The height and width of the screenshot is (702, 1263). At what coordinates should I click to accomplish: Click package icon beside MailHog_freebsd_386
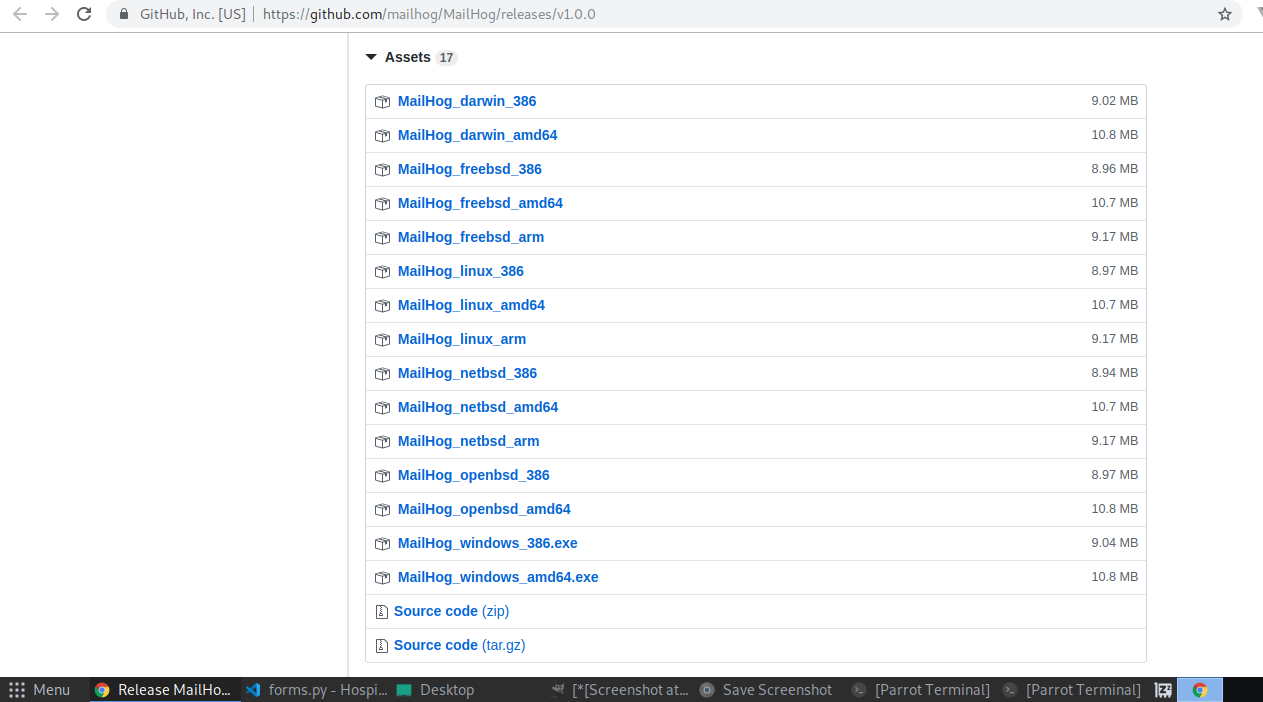pyautogui.click(x=382, y=170)
